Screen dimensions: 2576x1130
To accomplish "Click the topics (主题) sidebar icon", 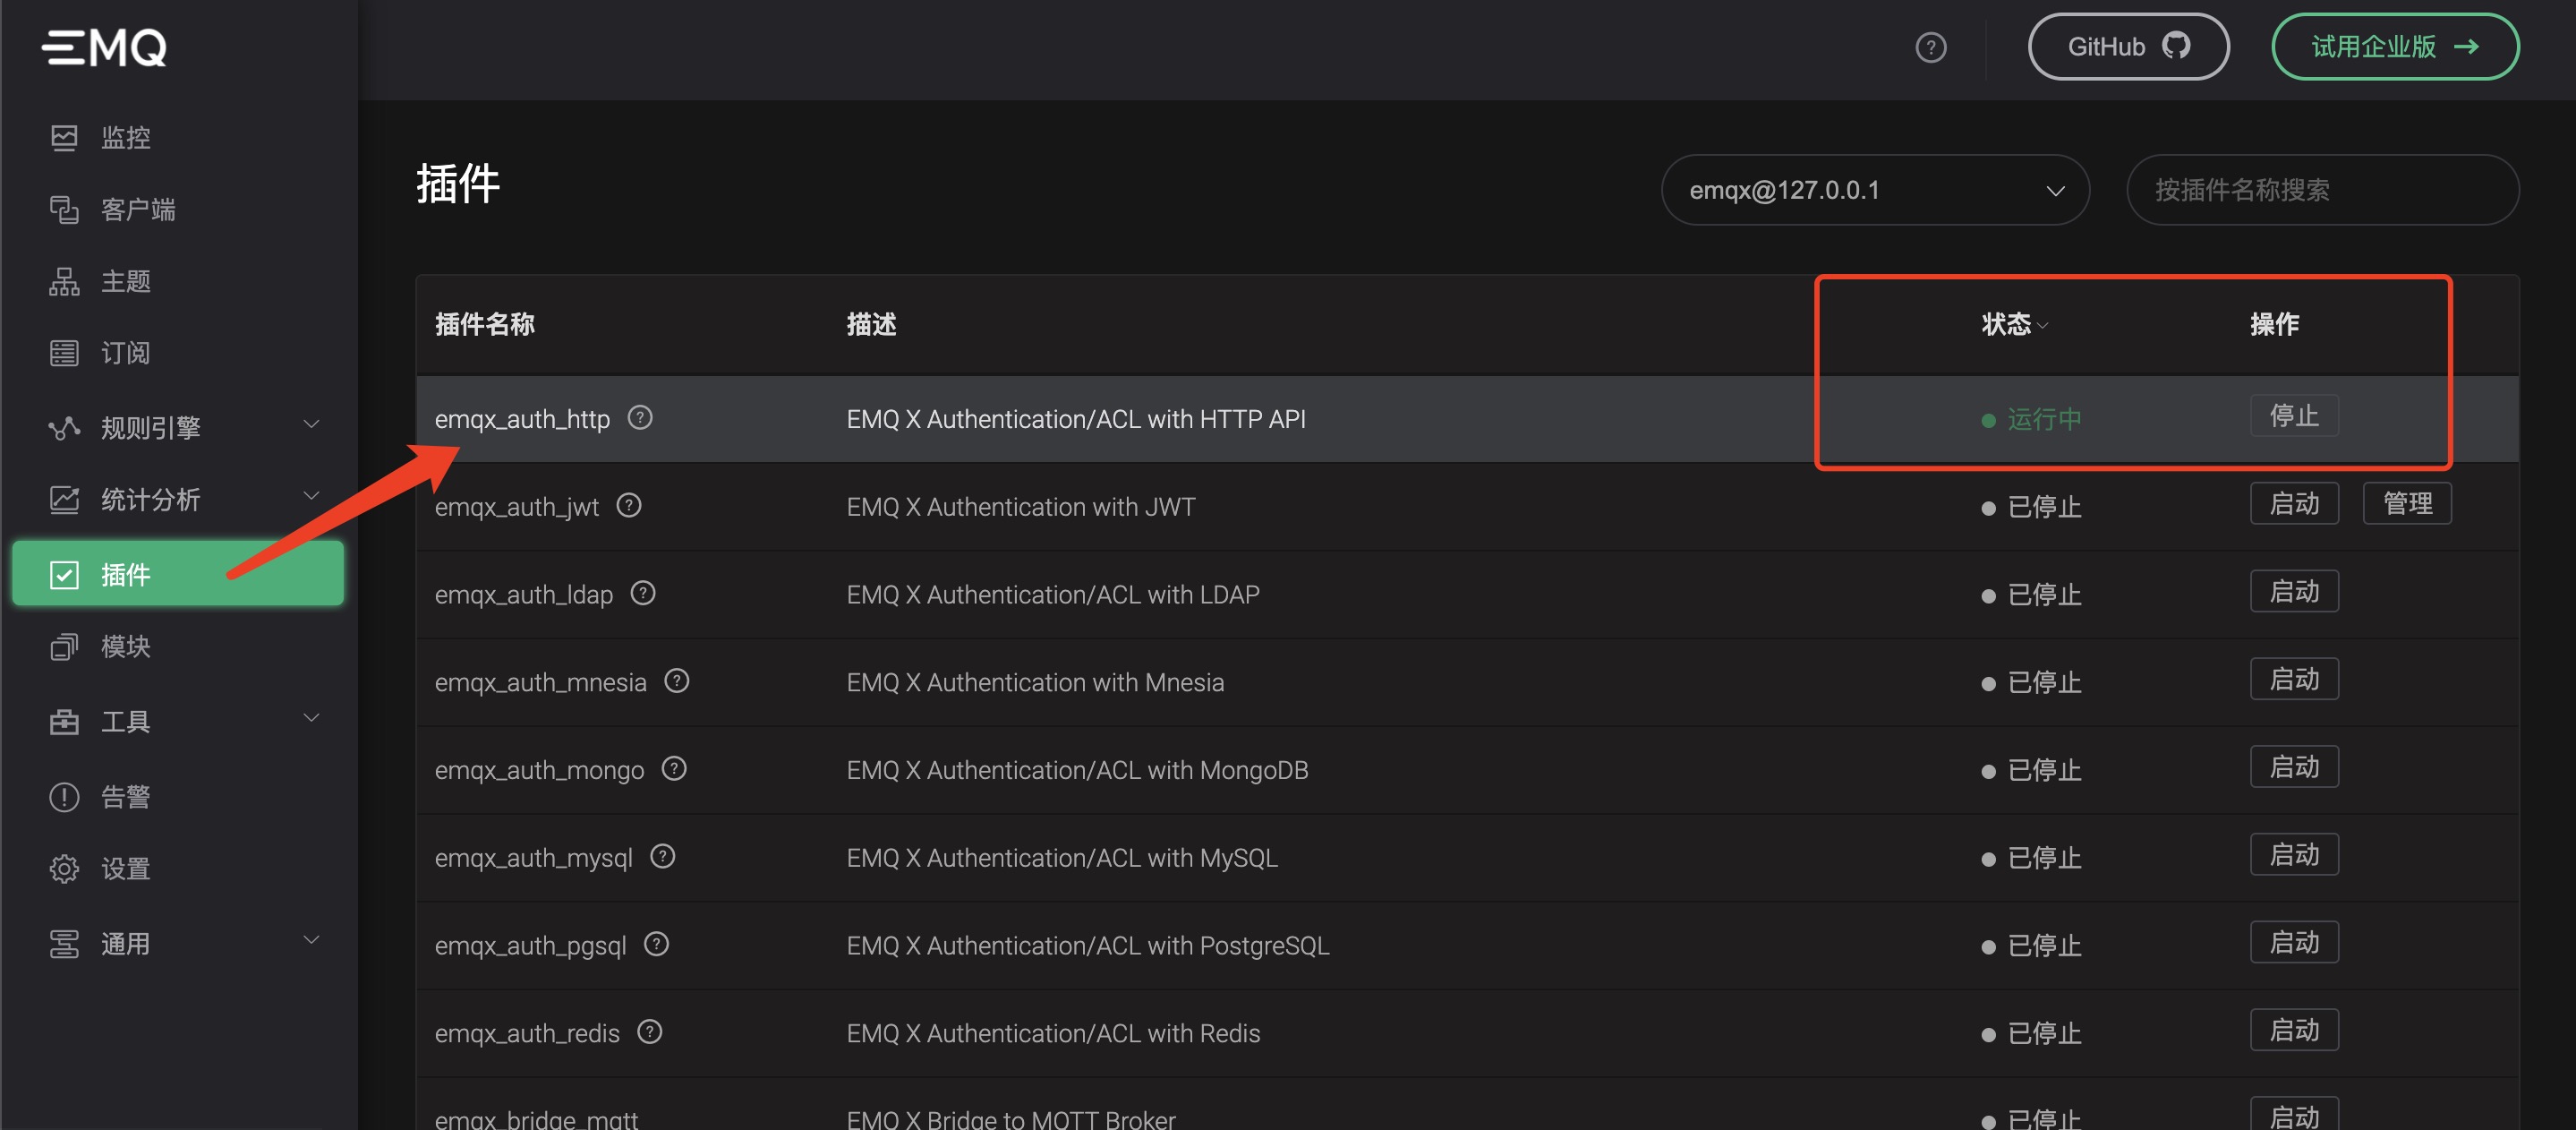I will pos(64,281).
